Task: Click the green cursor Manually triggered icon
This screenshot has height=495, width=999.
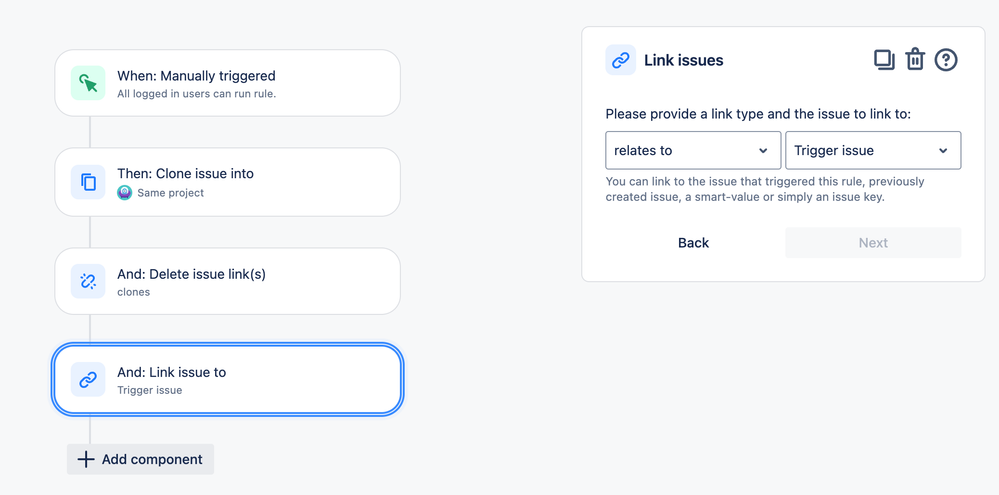Action: (88, 83)
